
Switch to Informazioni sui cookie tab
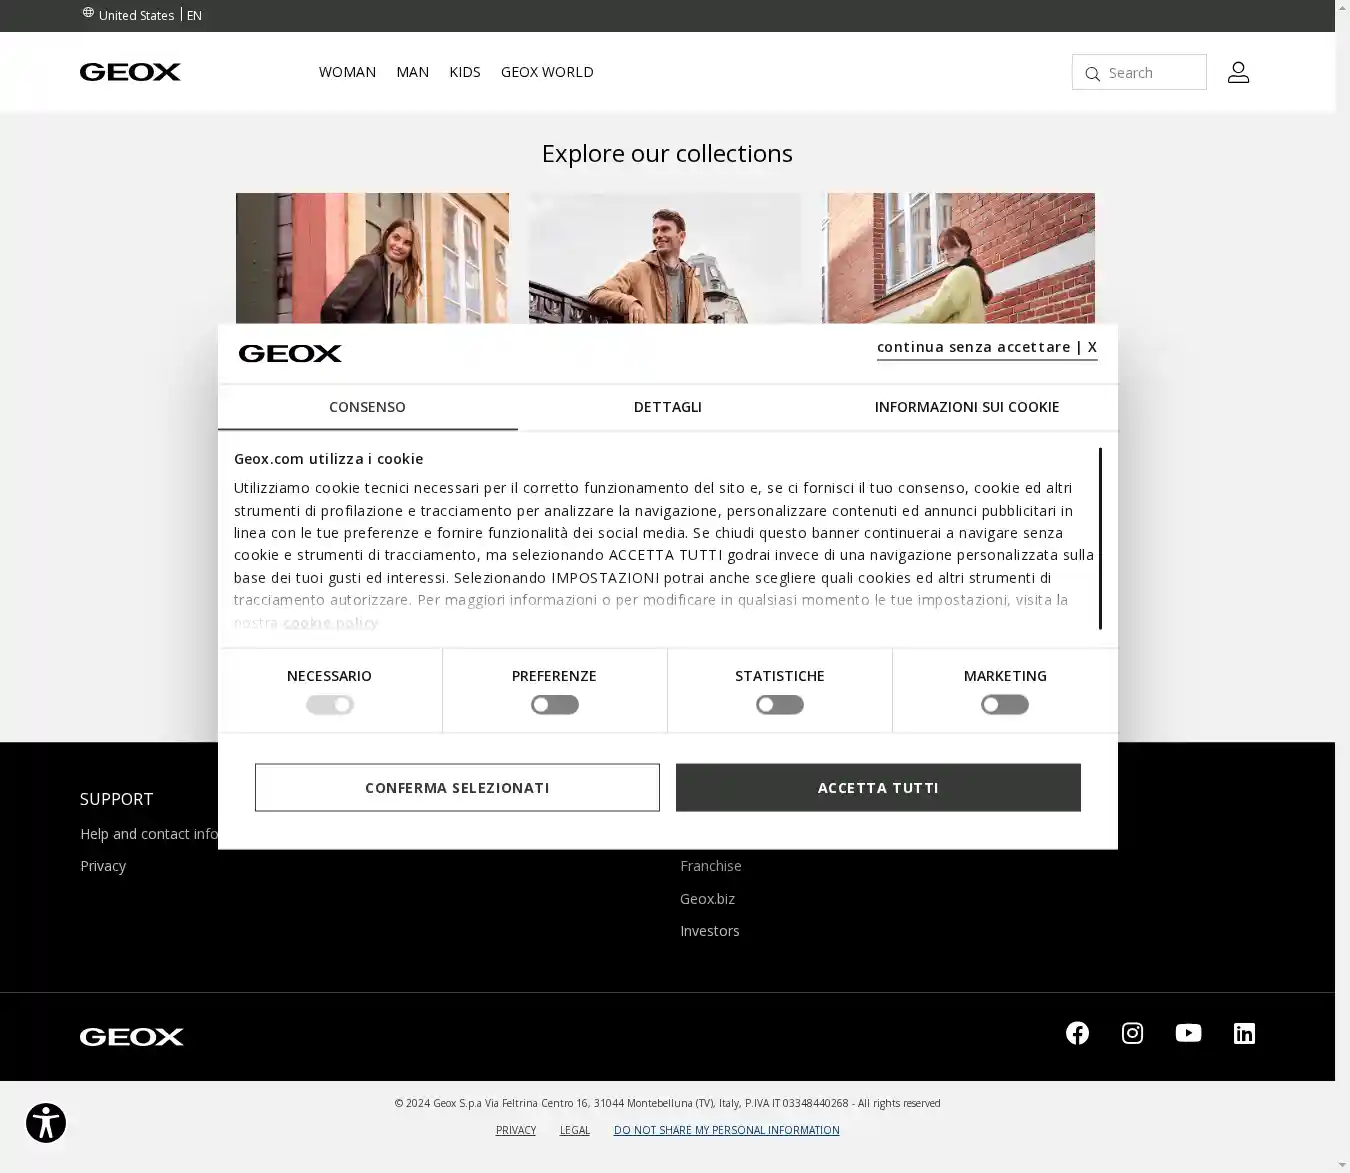coord(966,407)
